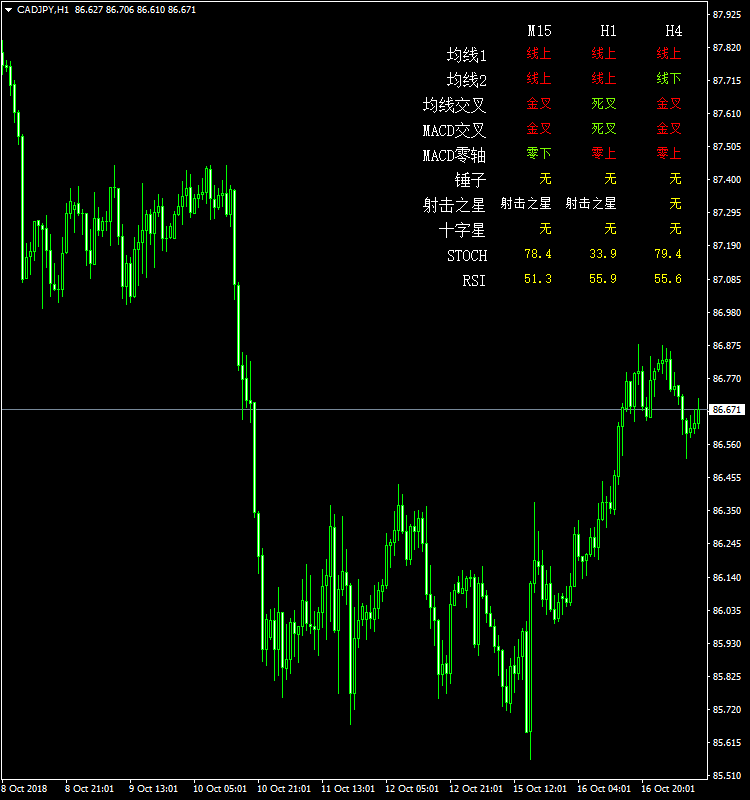The width and height of the screenshot is (750, 800).
Task: Click time axis label 8 Oct 21:01
Action: pyautogui.click(x=89, y=789)
